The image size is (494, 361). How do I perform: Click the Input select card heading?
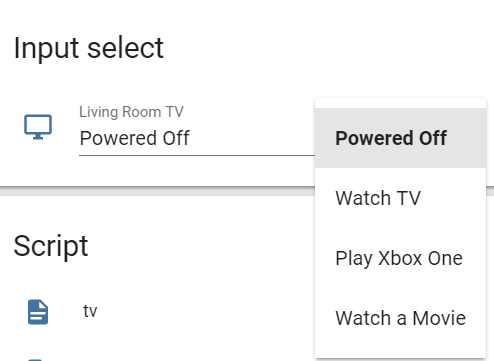click(89, 48)
